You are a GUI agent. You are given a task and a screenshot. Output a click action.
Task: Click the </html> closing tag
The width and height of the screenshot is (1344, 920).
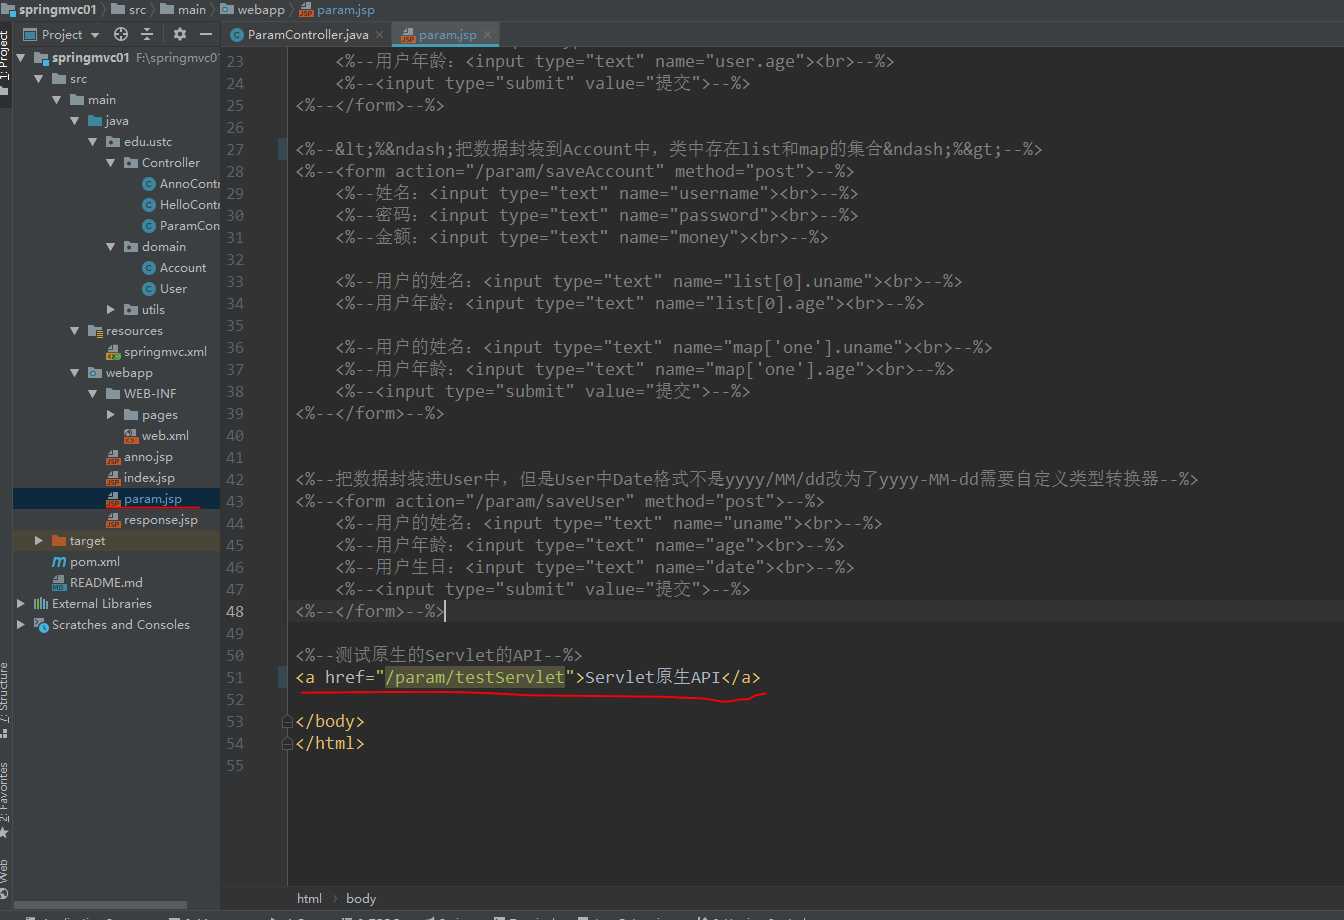coord(330,743)
